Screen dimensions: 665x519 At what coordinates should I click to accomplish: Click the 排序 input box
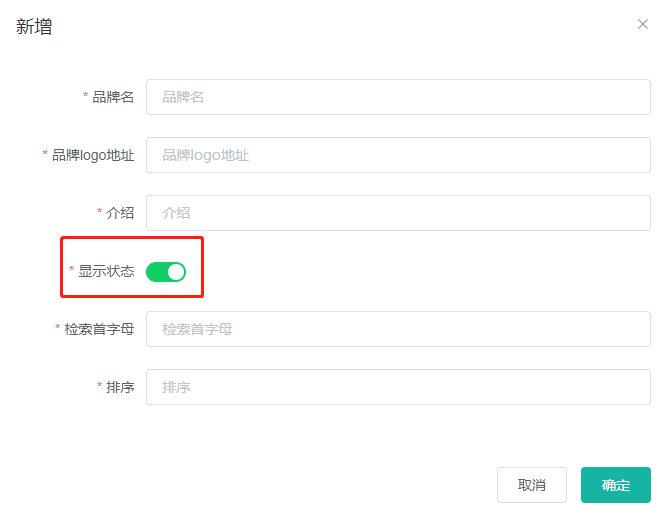[x=398, y=387]
